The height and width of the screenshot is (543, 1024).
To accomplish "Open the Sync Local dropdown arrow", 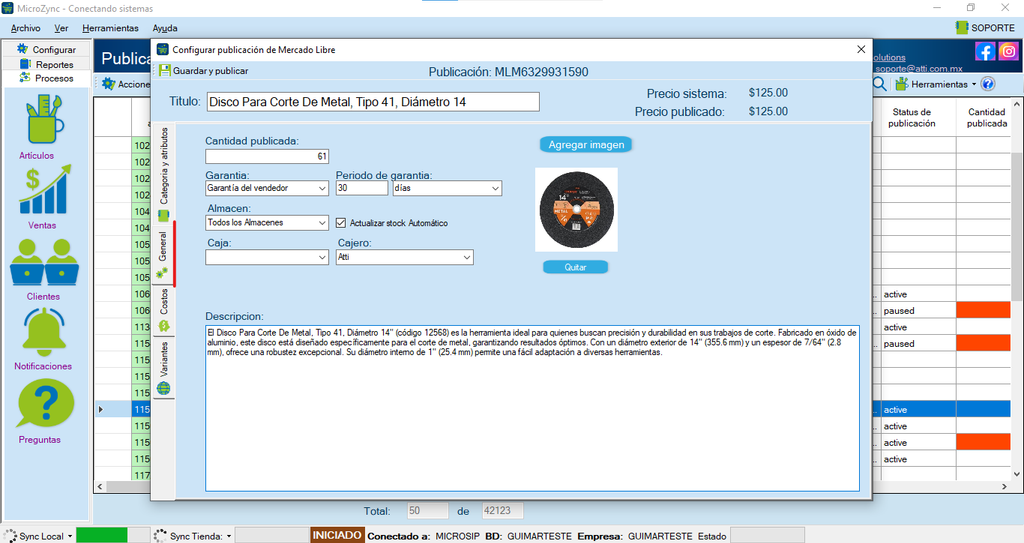I will (70, 536).
